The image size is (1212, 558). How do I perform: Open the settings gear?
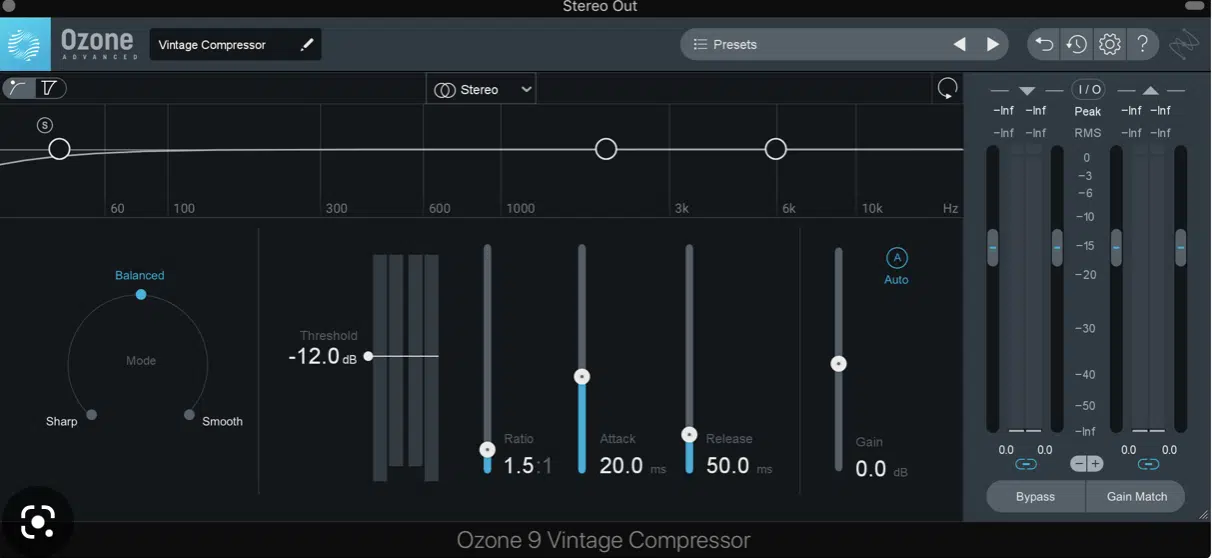pyautogui.click(x=1109, y=44)
